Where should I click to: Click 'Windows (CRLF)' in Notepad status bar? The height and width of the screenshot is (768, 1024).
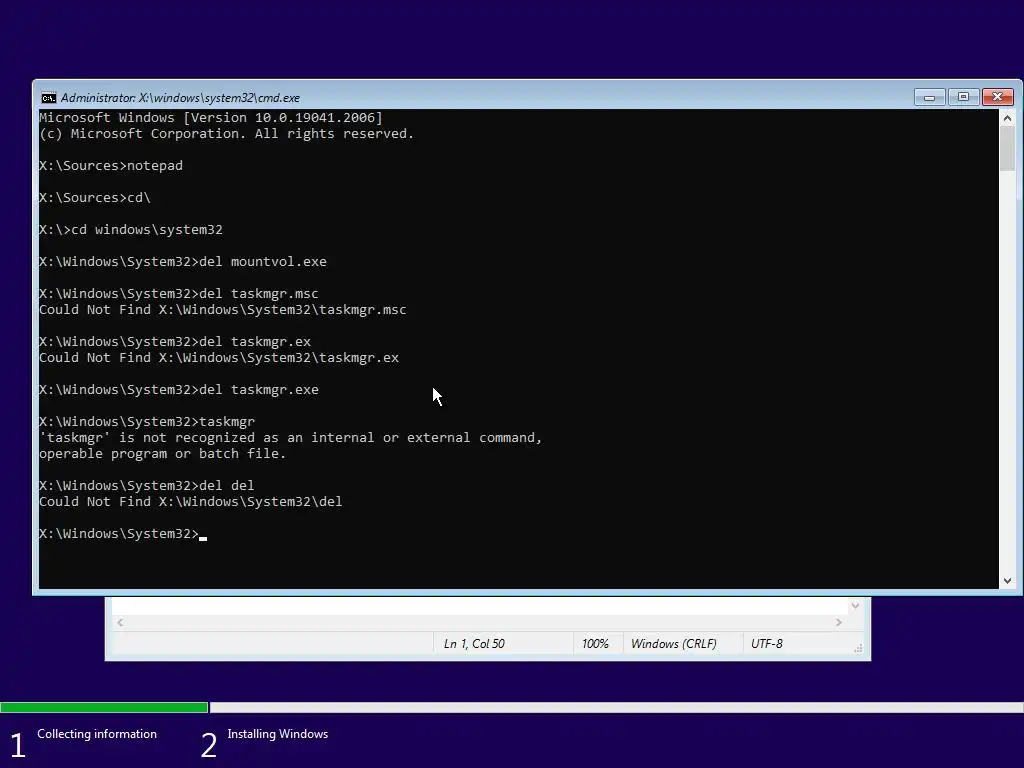673,644
